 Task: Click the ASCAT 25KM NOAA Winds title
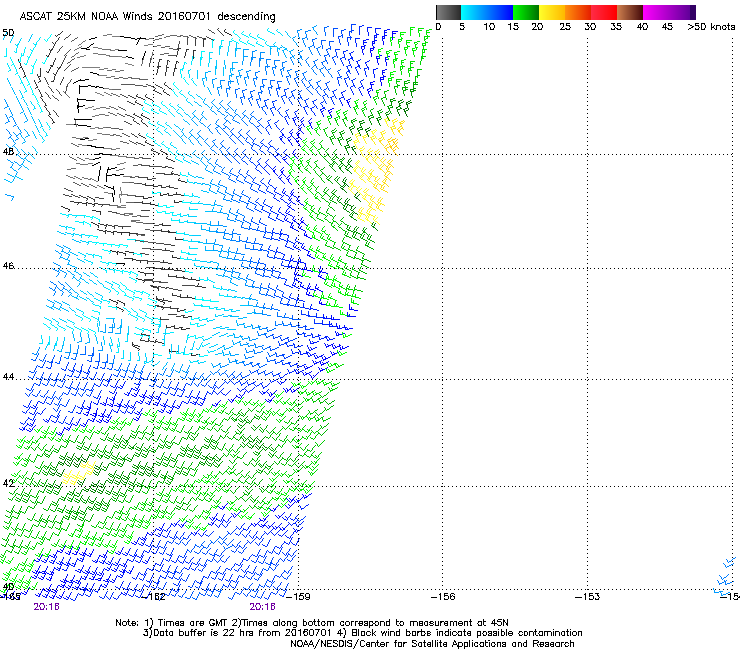pos(147,16)
